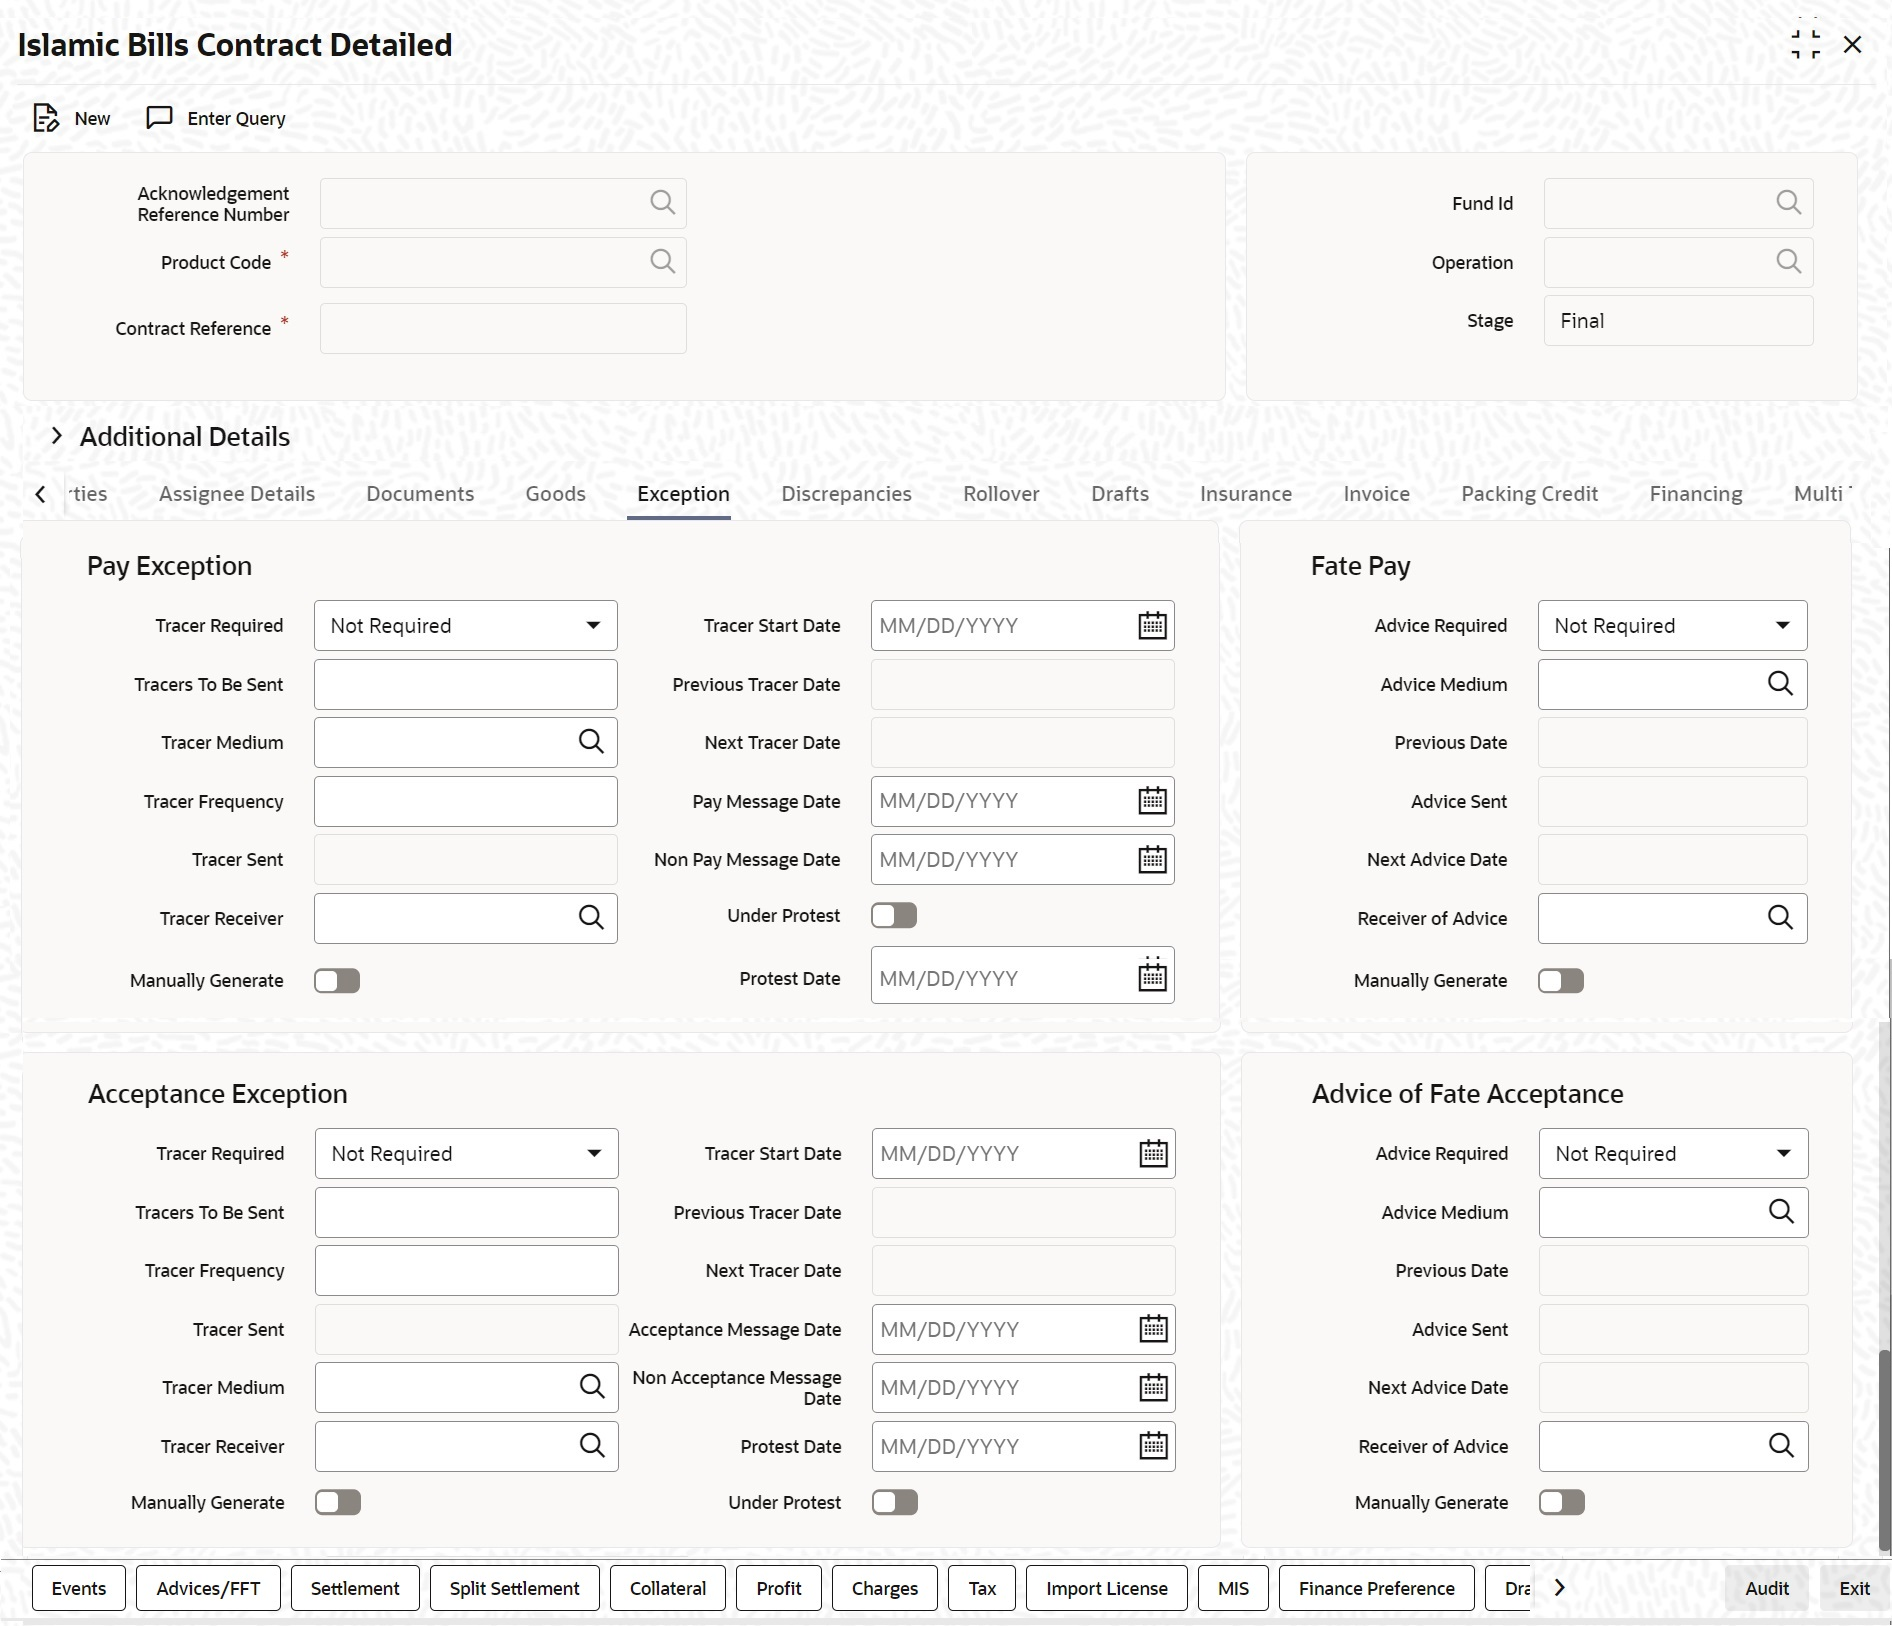The image size is (1892, 1626).
Task: Open Fund Id search lookup
Action: click(1788, 203)
